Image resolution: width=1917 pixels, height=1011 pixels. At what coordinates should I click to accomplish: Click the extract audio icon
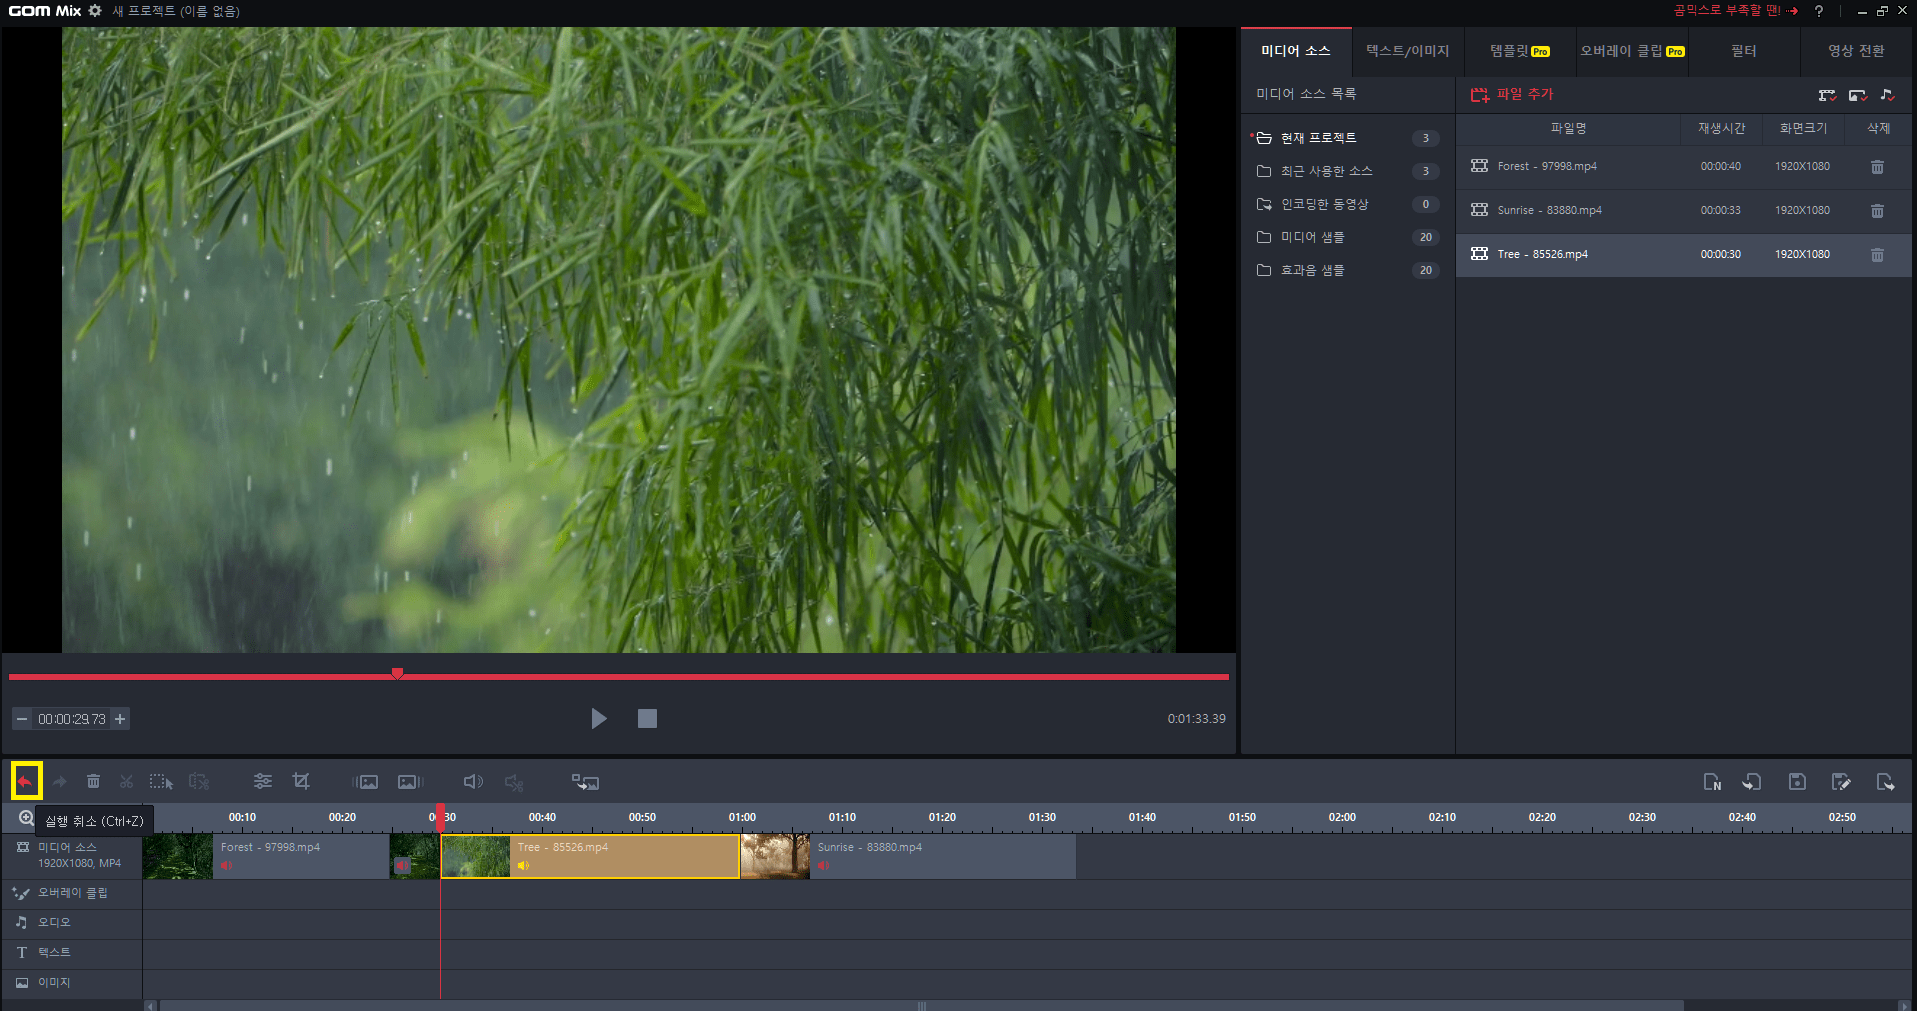point(514,782)
